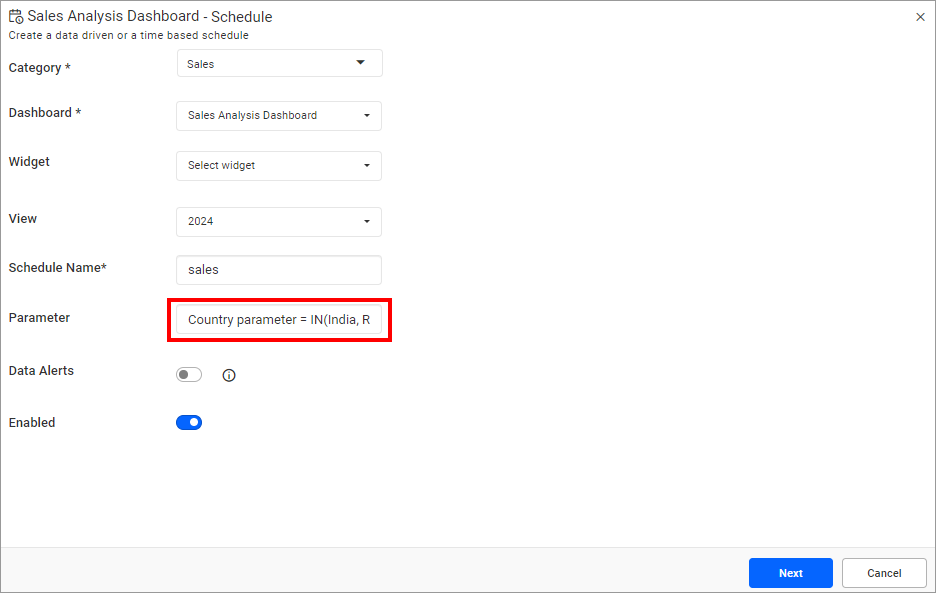
Task: Click inside the Schedule Name field
Action: (x=279, y=269)
